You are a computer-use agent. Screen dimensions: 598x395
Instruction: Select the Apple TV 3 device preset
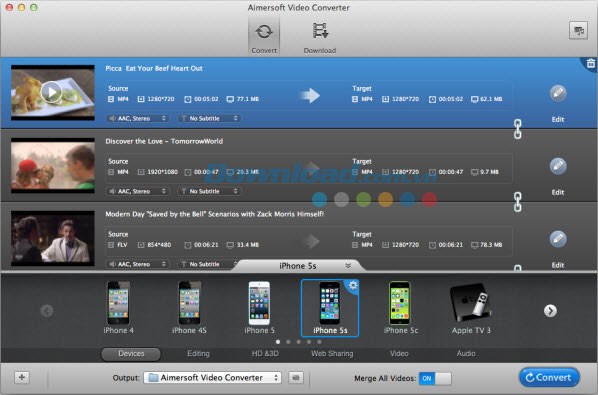point(471,308)
